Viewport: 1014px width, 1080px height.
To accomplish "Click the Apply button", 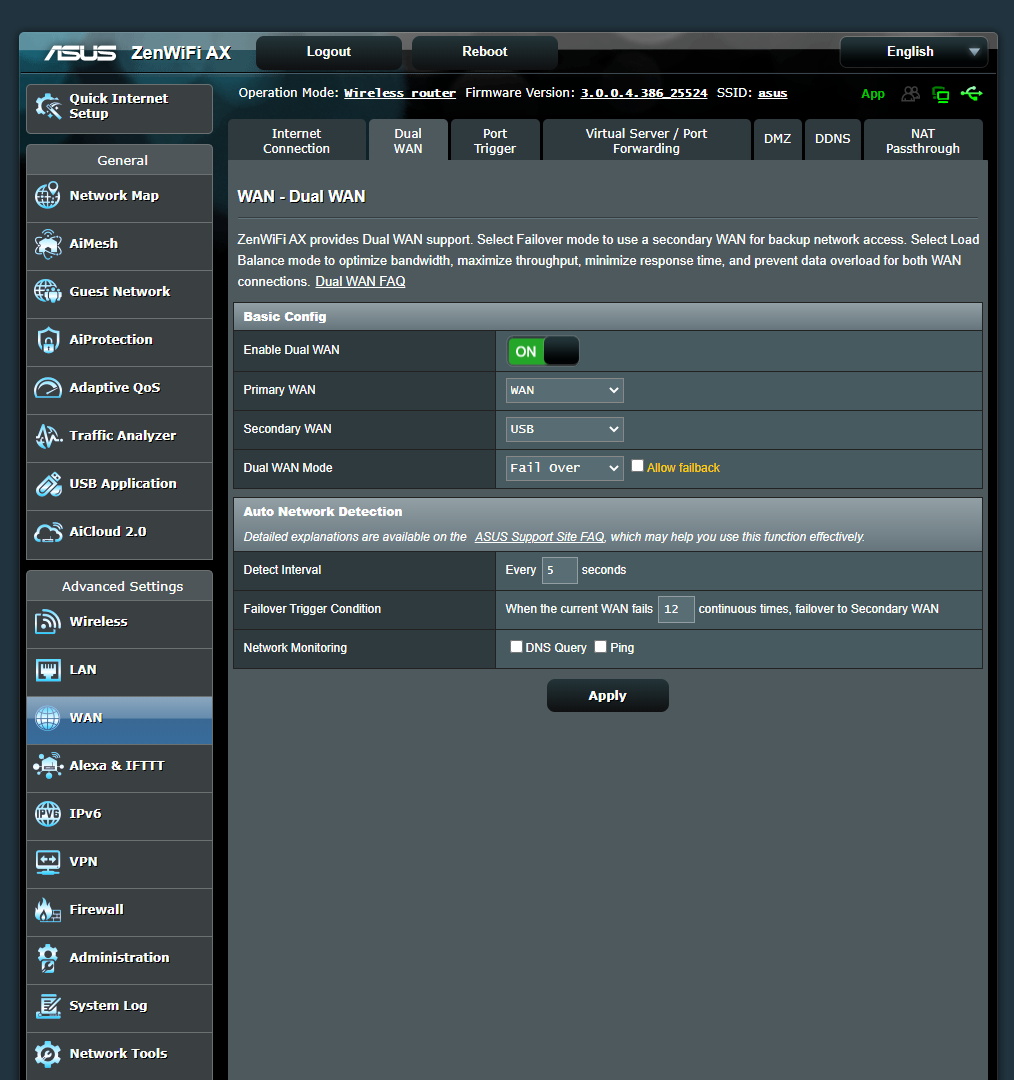I will tap(608, 696).
